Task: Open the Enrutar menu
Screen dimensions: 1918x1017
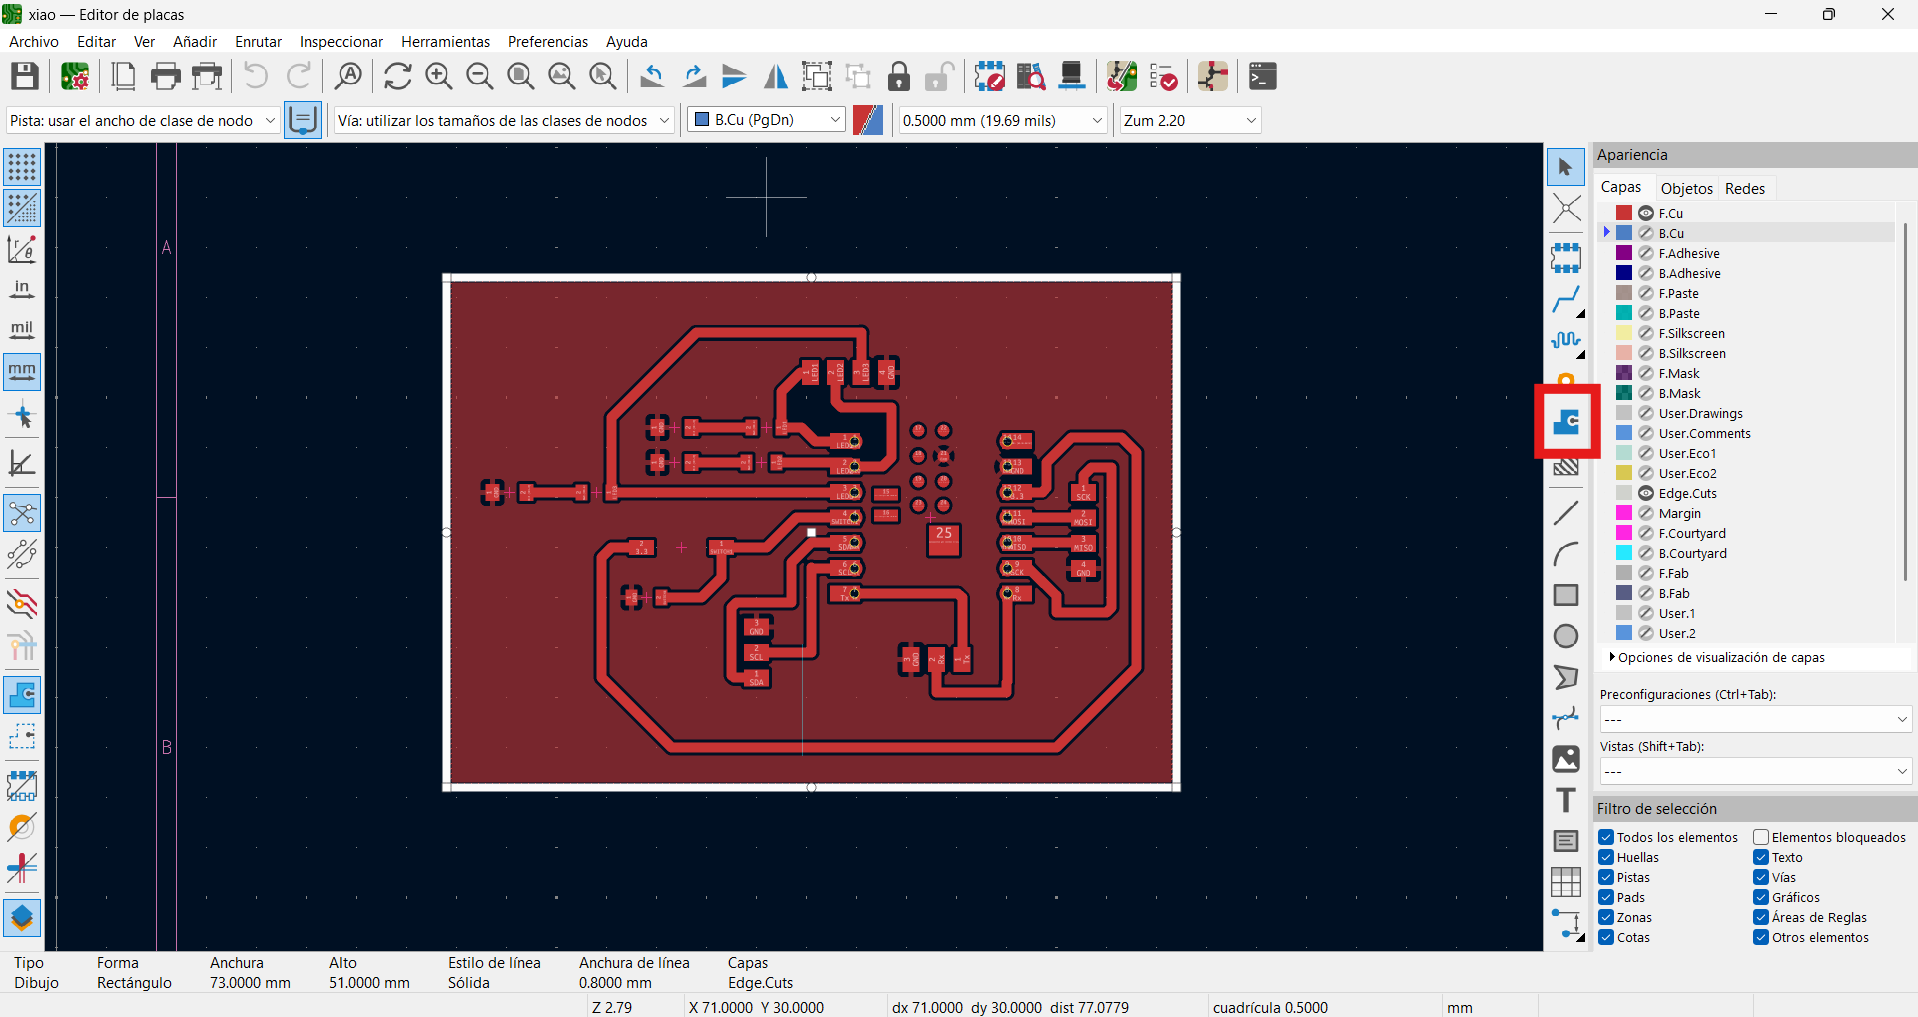Action: click(x=258, y=41)
